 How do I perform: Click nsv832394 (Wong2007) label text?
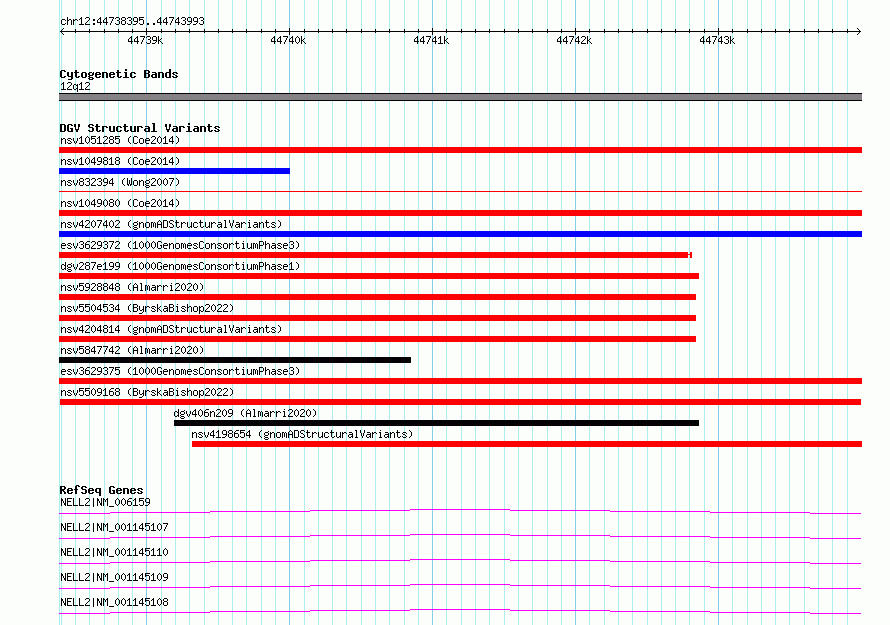(x=120, y=182)
